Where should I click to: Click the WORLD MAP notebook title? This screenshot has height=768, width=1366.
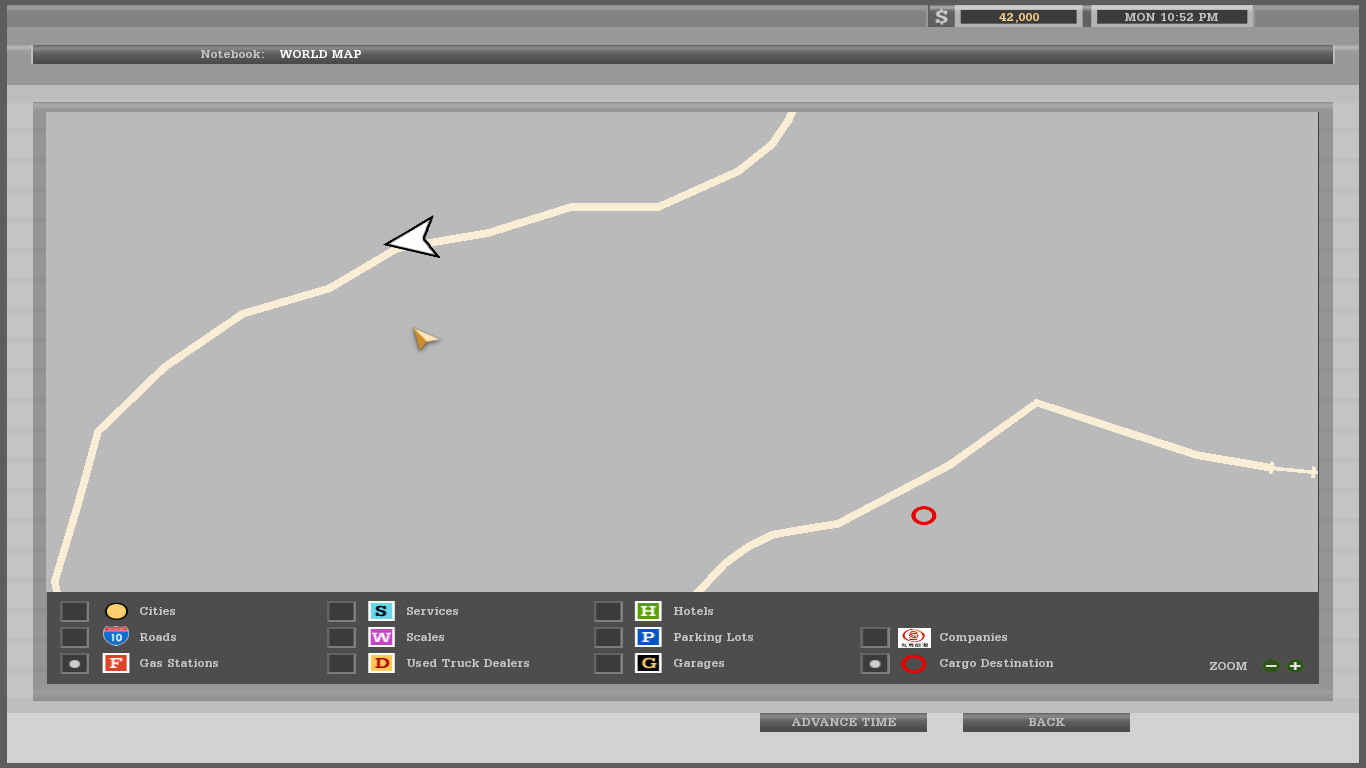click(x=320, y=54)
